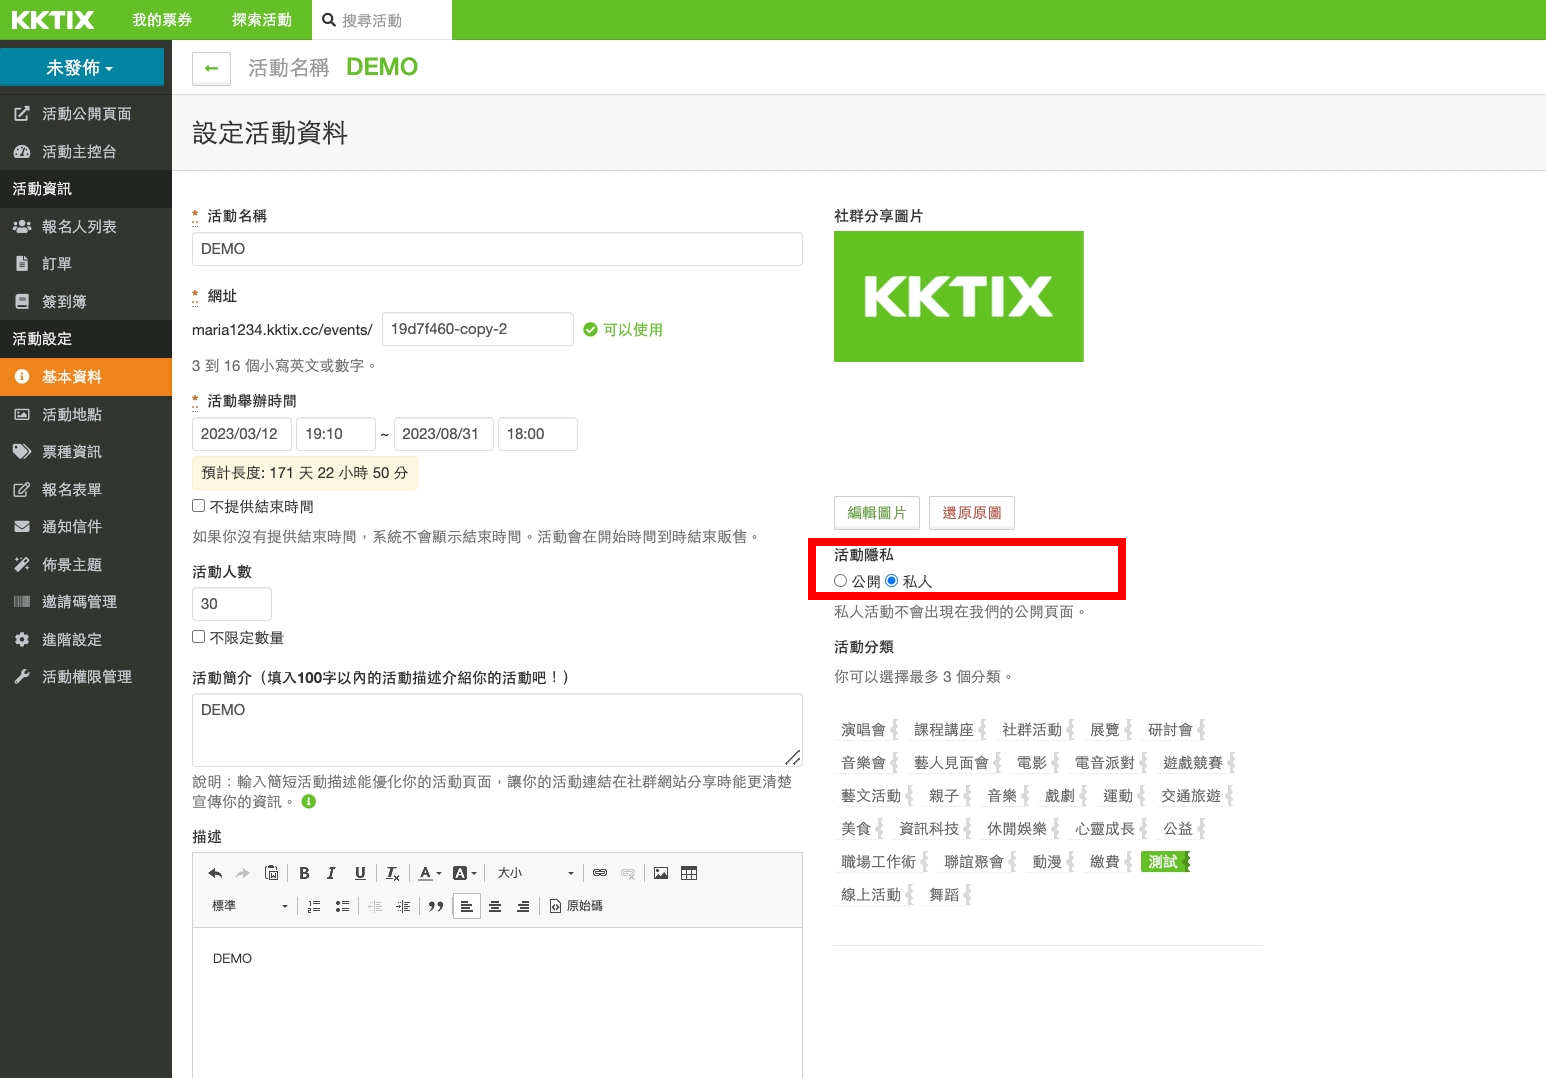Viewport: 1546px width, 1078px height.
Task: Click the decrease indent icon
Action: pos(375,906)
